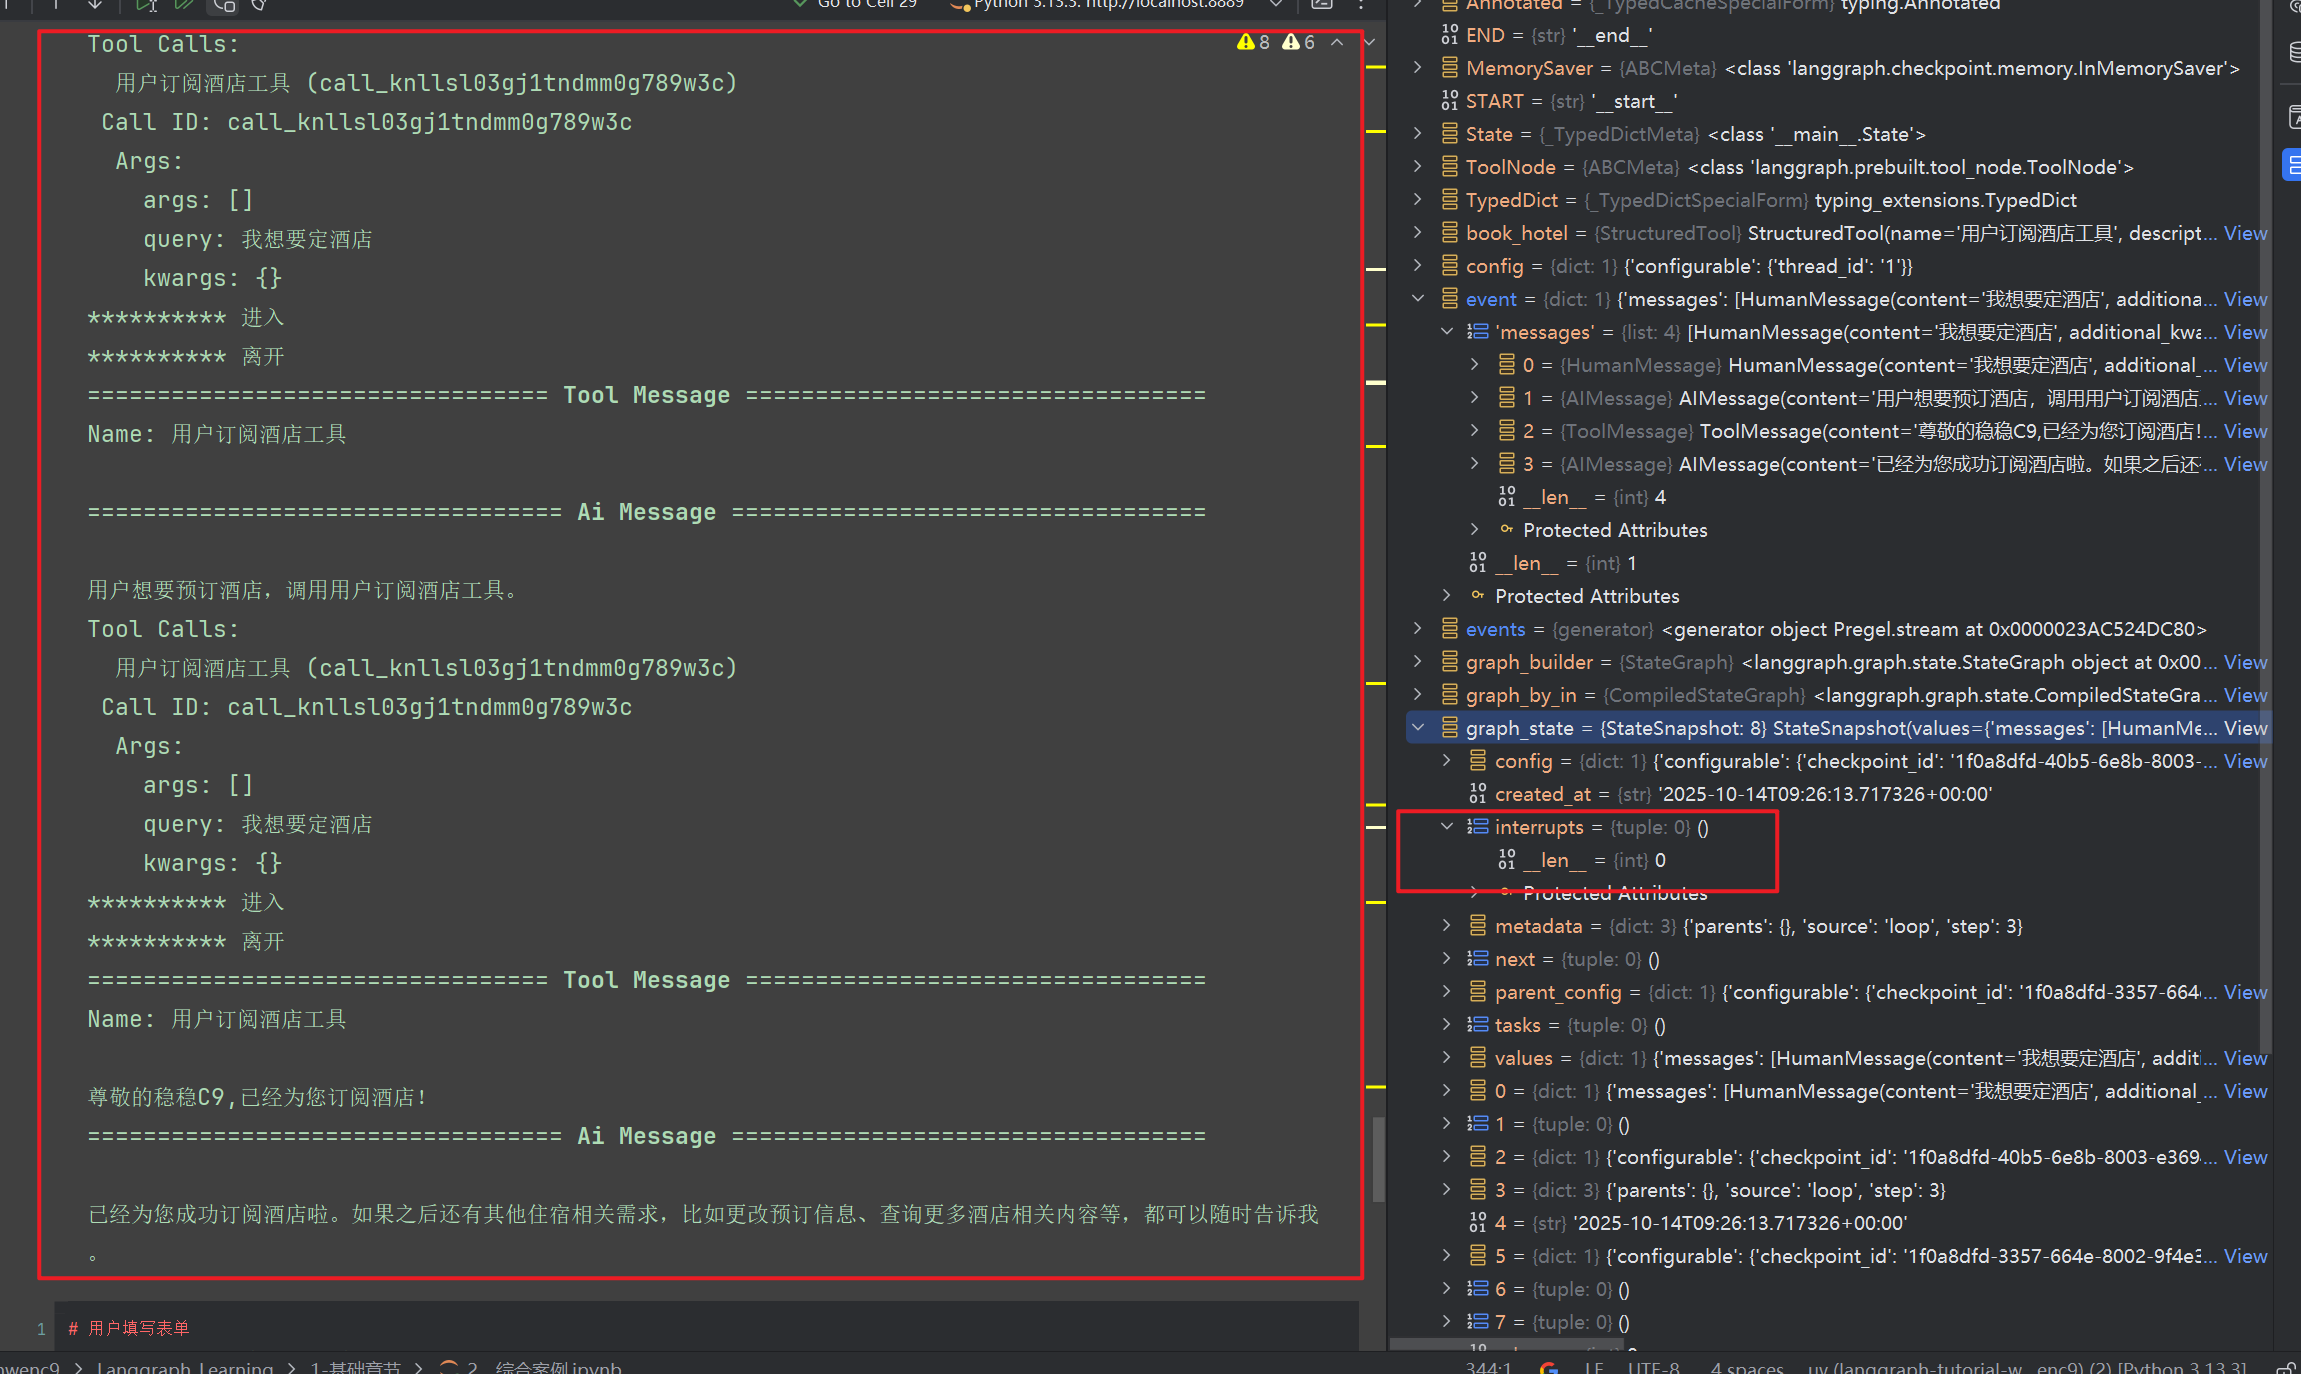Expand the MemorySaver variable
The height and width of the screenshot is (1374, 2301).
pyautogui.click(x=1418, y=68)
